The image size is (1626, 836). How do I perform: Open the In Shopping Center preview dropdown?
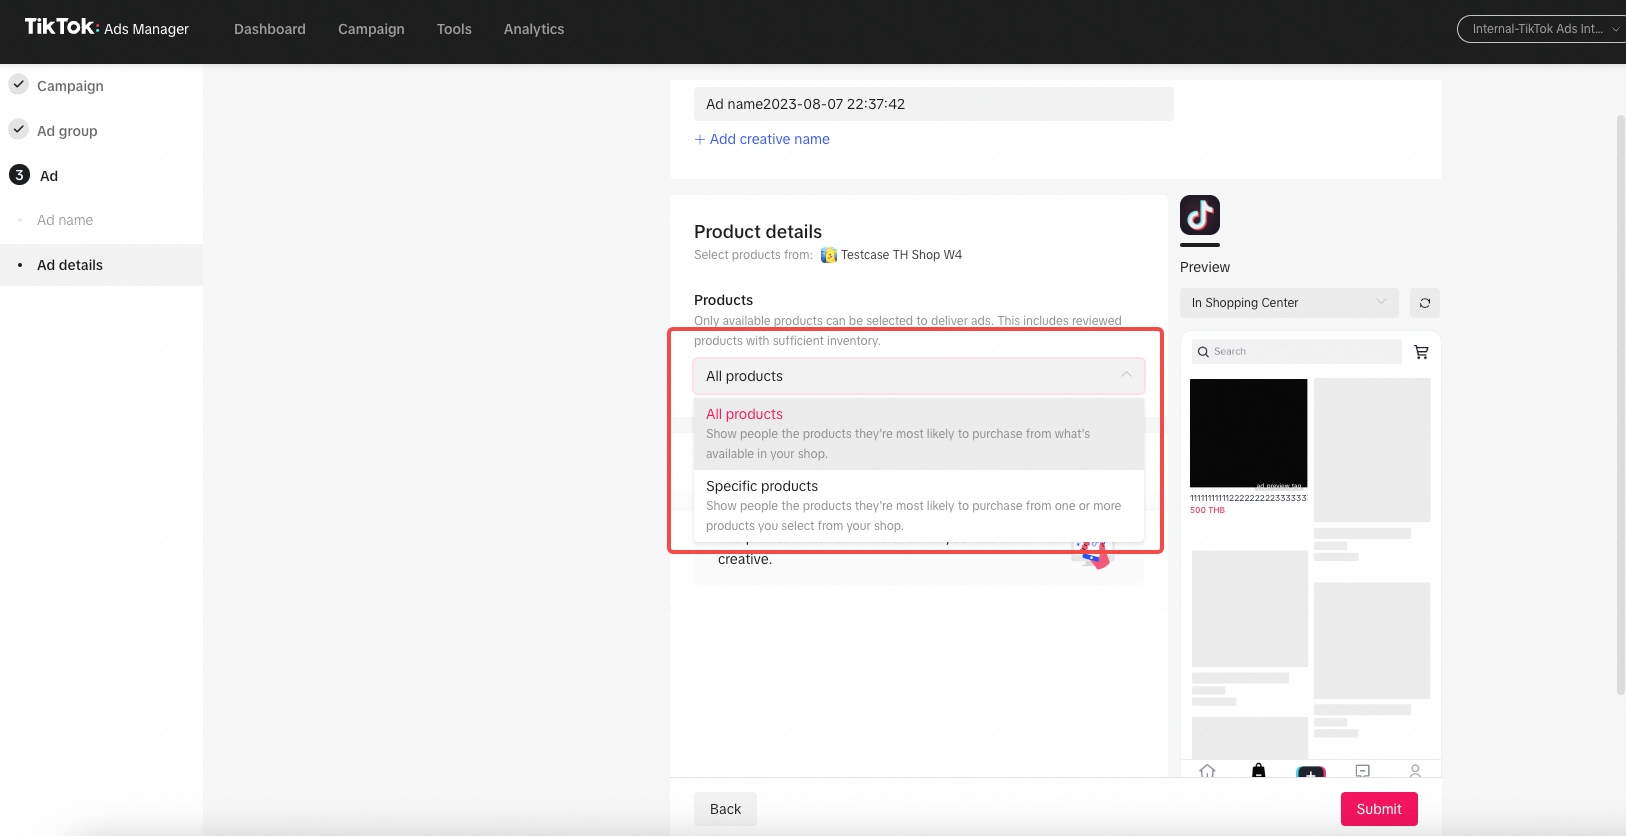point(1288,303)
